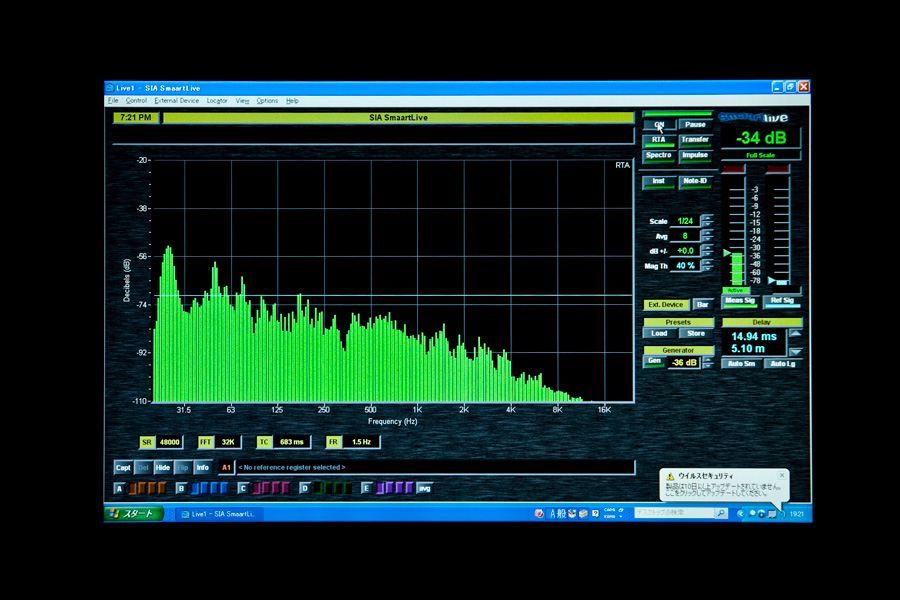Open the Options menu
Viewport: 900px width, 600px height.
[267, 100]
